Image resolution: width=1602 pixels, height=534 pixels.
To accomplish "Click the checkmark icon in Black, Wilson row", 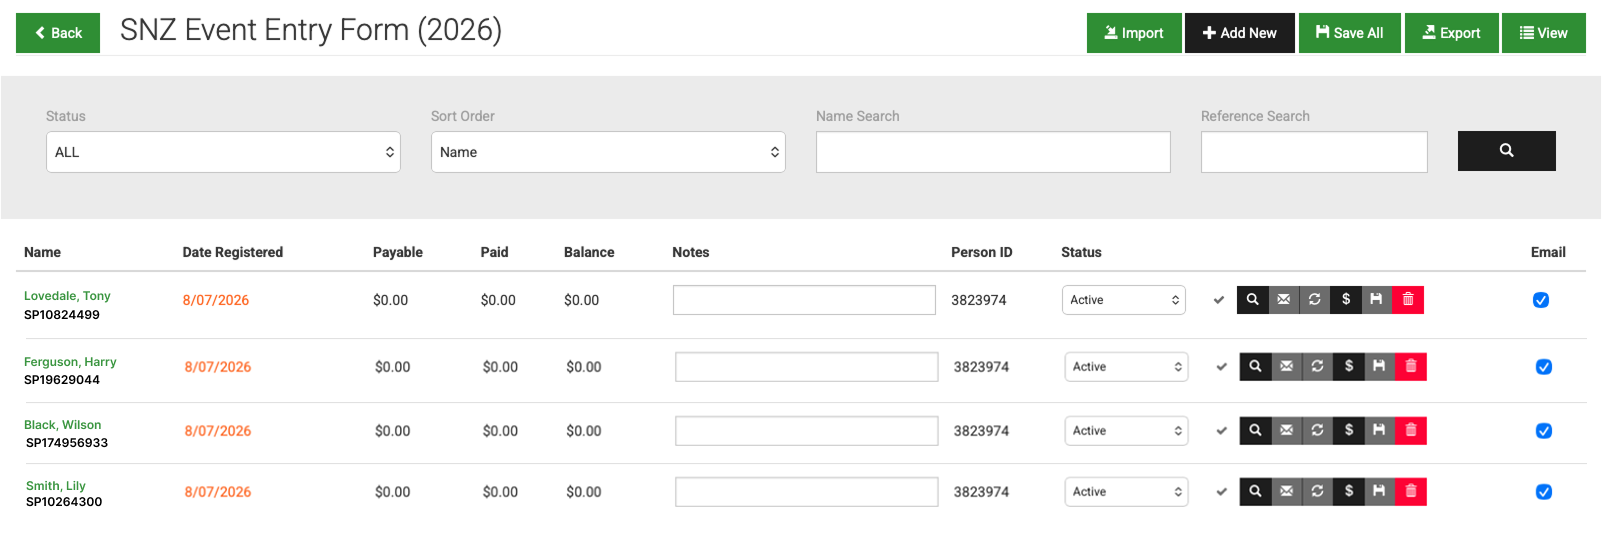I will coord(1222,431).
